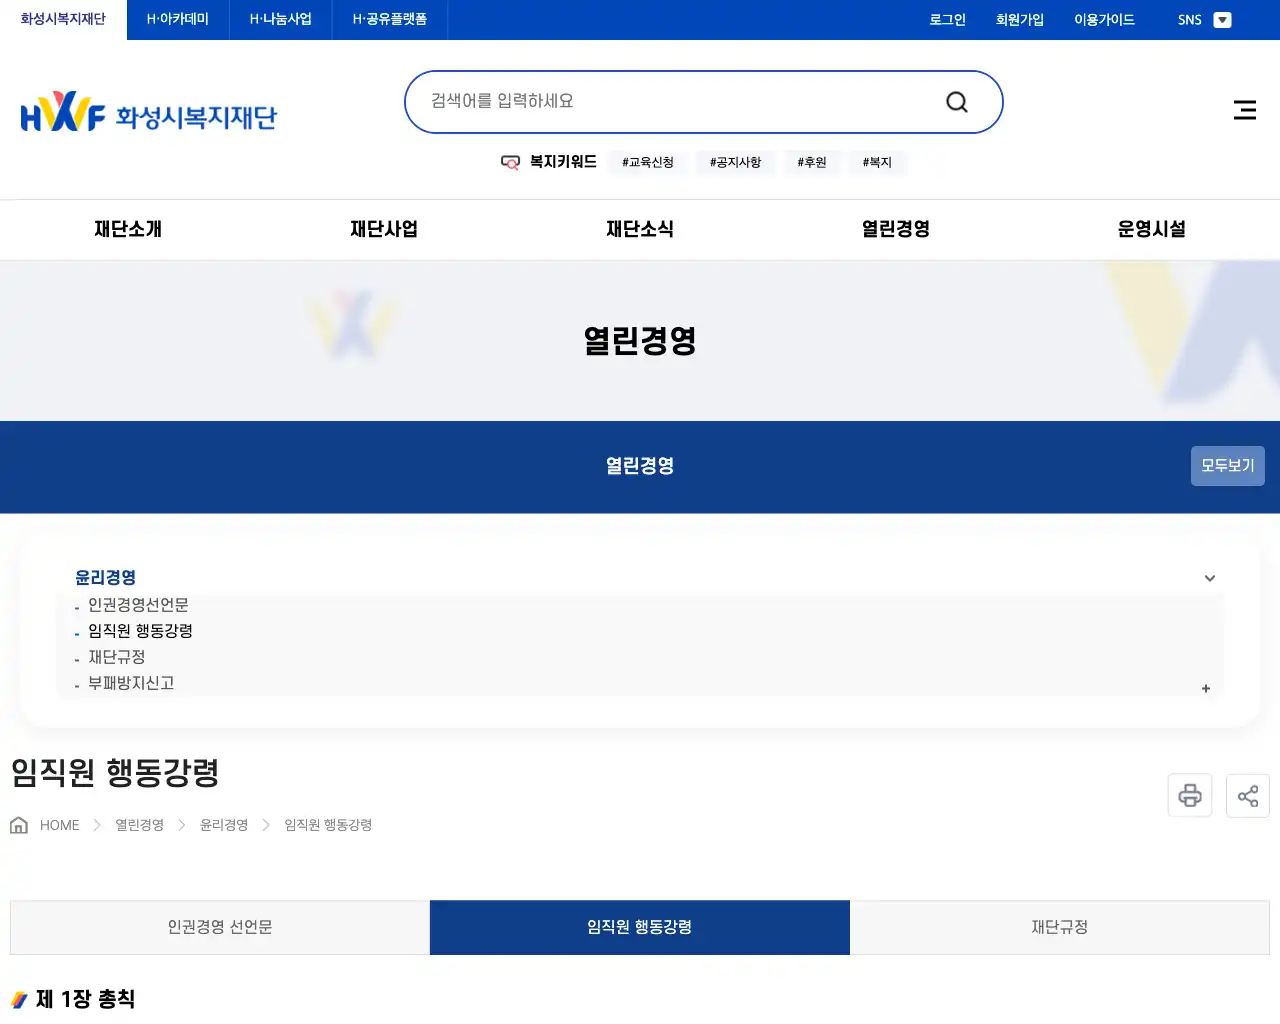Viewport: 1280px width, 1024px height.
Task: Print the page using the printer icon
Action: 1190,795
